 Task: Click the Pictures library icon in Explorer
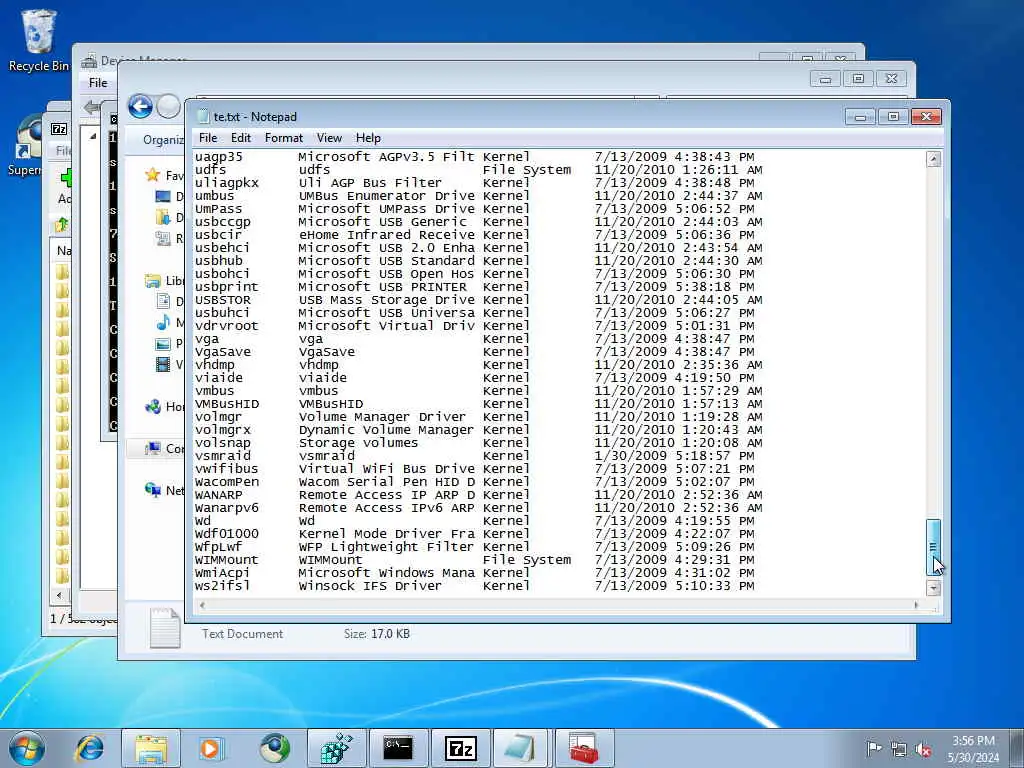tap(163, 344)
